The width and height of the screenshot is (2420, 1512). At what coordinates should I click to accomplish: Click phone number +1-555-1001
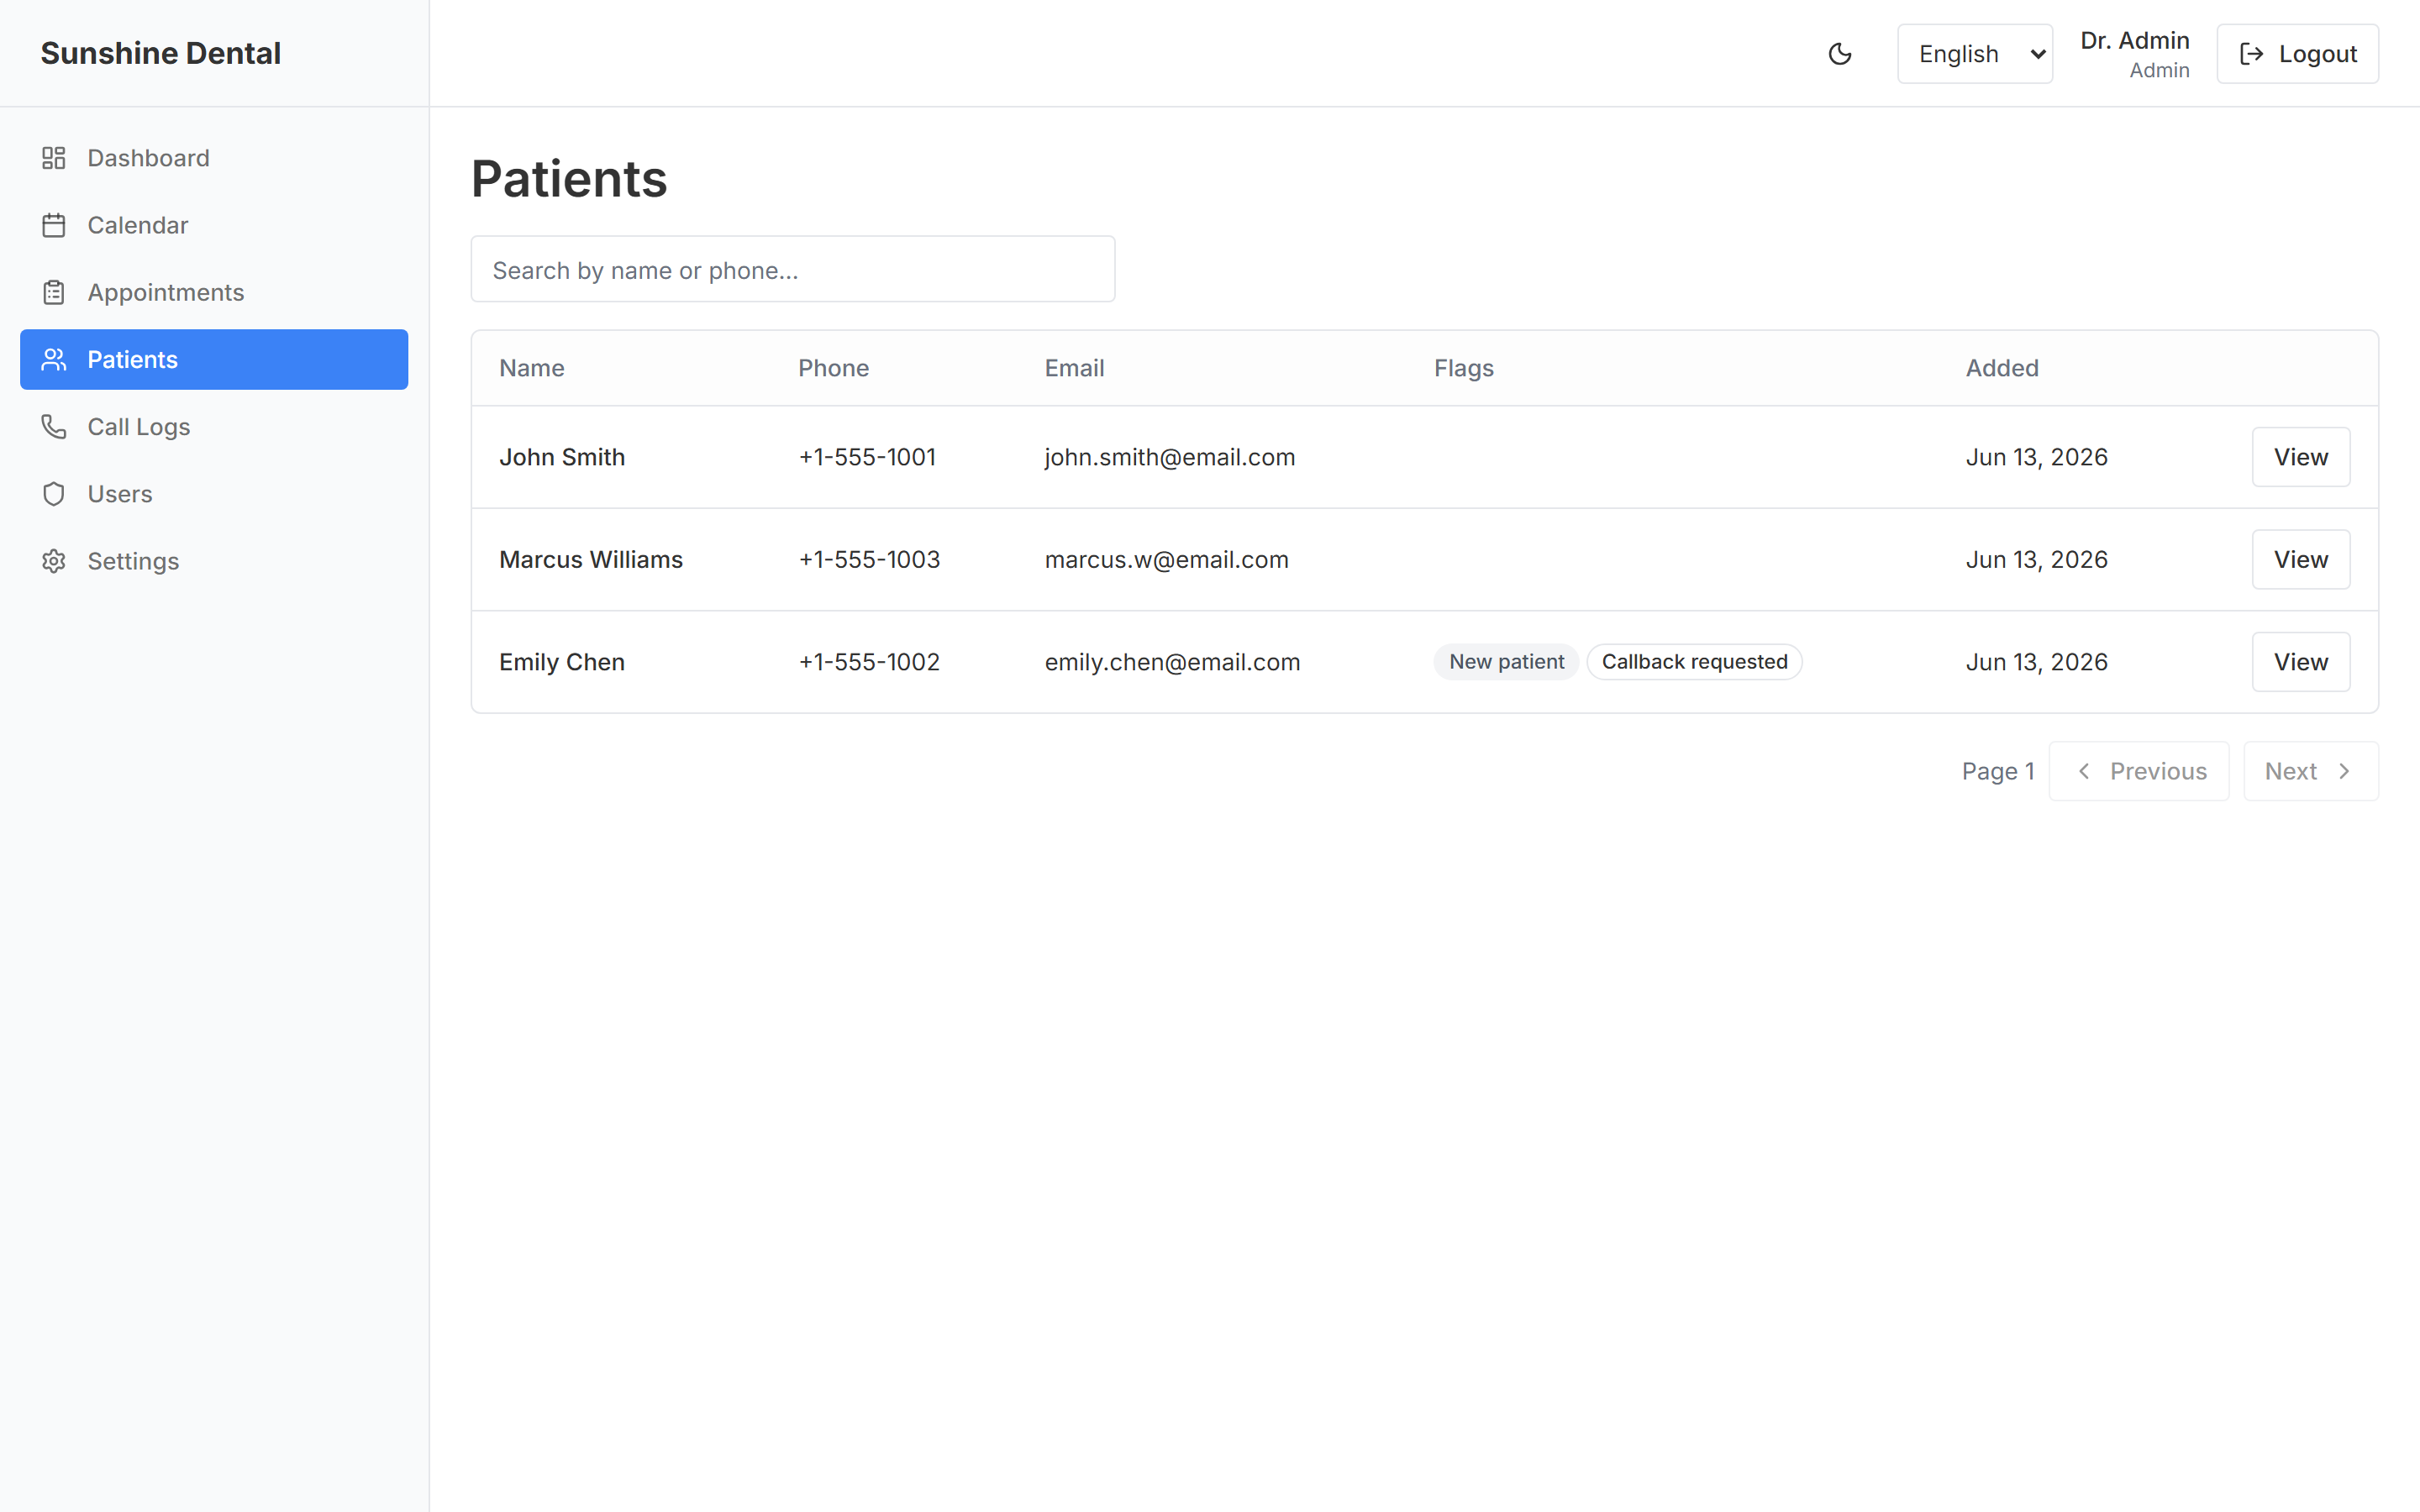point(867,457)
